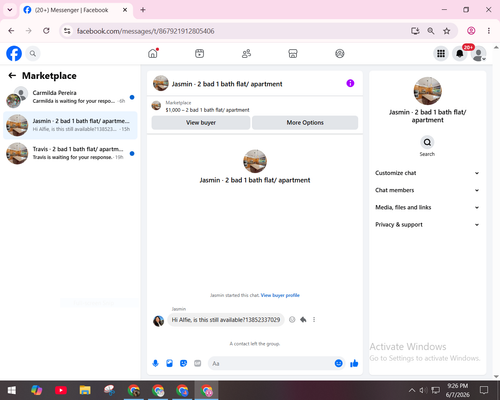Click the conversation header title Jasmin apartment
This screenshot has width=500, height=400.
click(227, 84)
